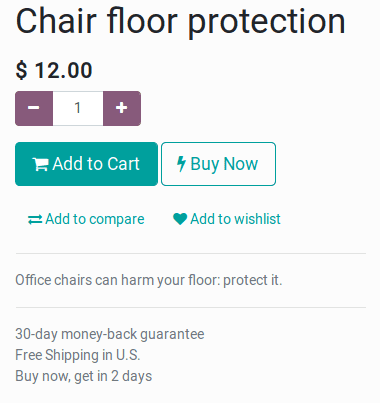Viewport: 380px width, 403px height.
Task: Select the Add to wishlist link
Action: point(227,219)
